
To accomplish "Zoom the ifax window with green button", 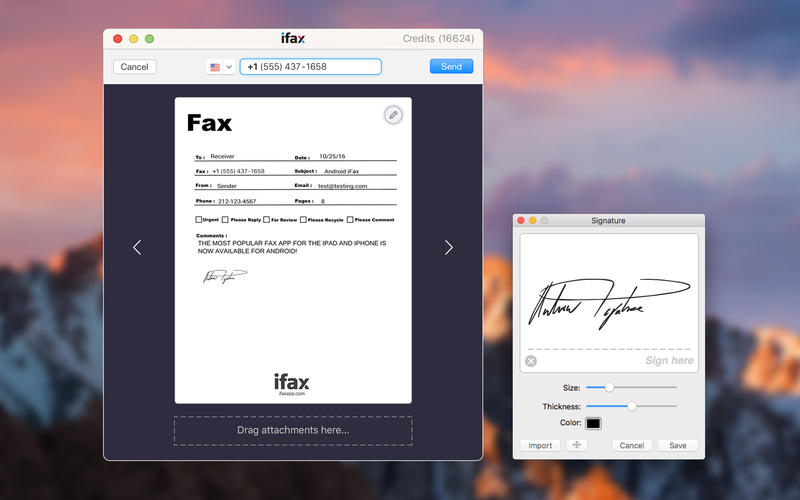I will (x=149, y=39).
